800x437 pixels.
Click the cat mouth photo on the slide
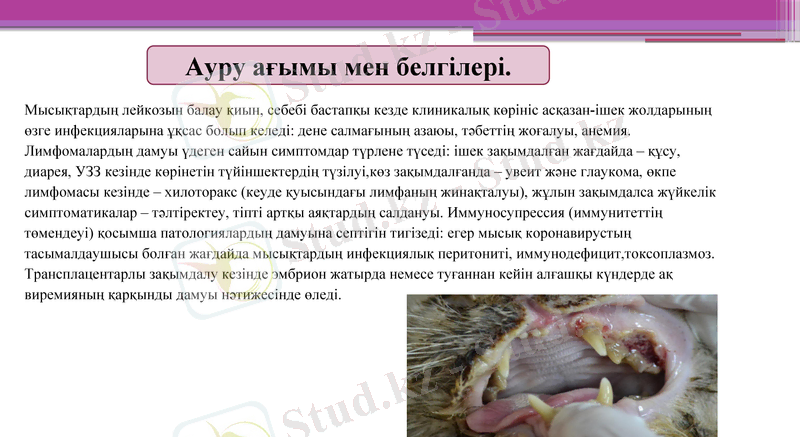coord(562,366)
